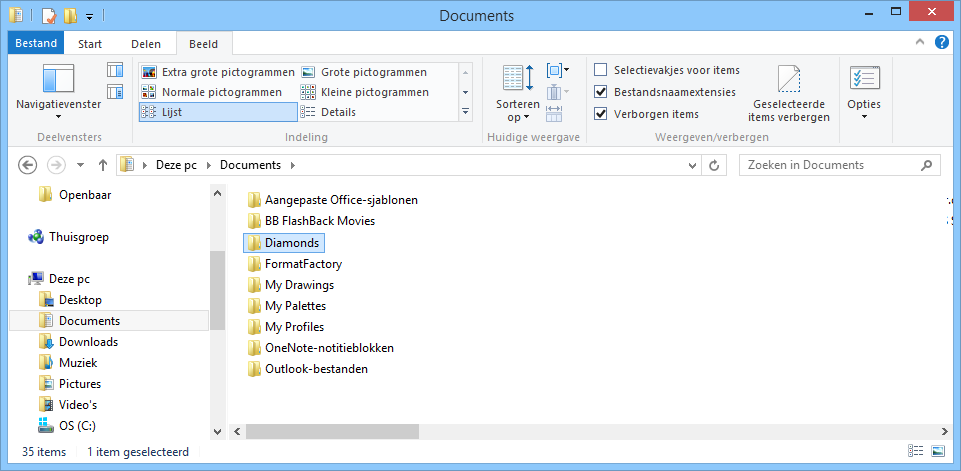Uncheck Verborgen items checkbox
This screenshot has width=961, height=471.
(x=601, y=114)
